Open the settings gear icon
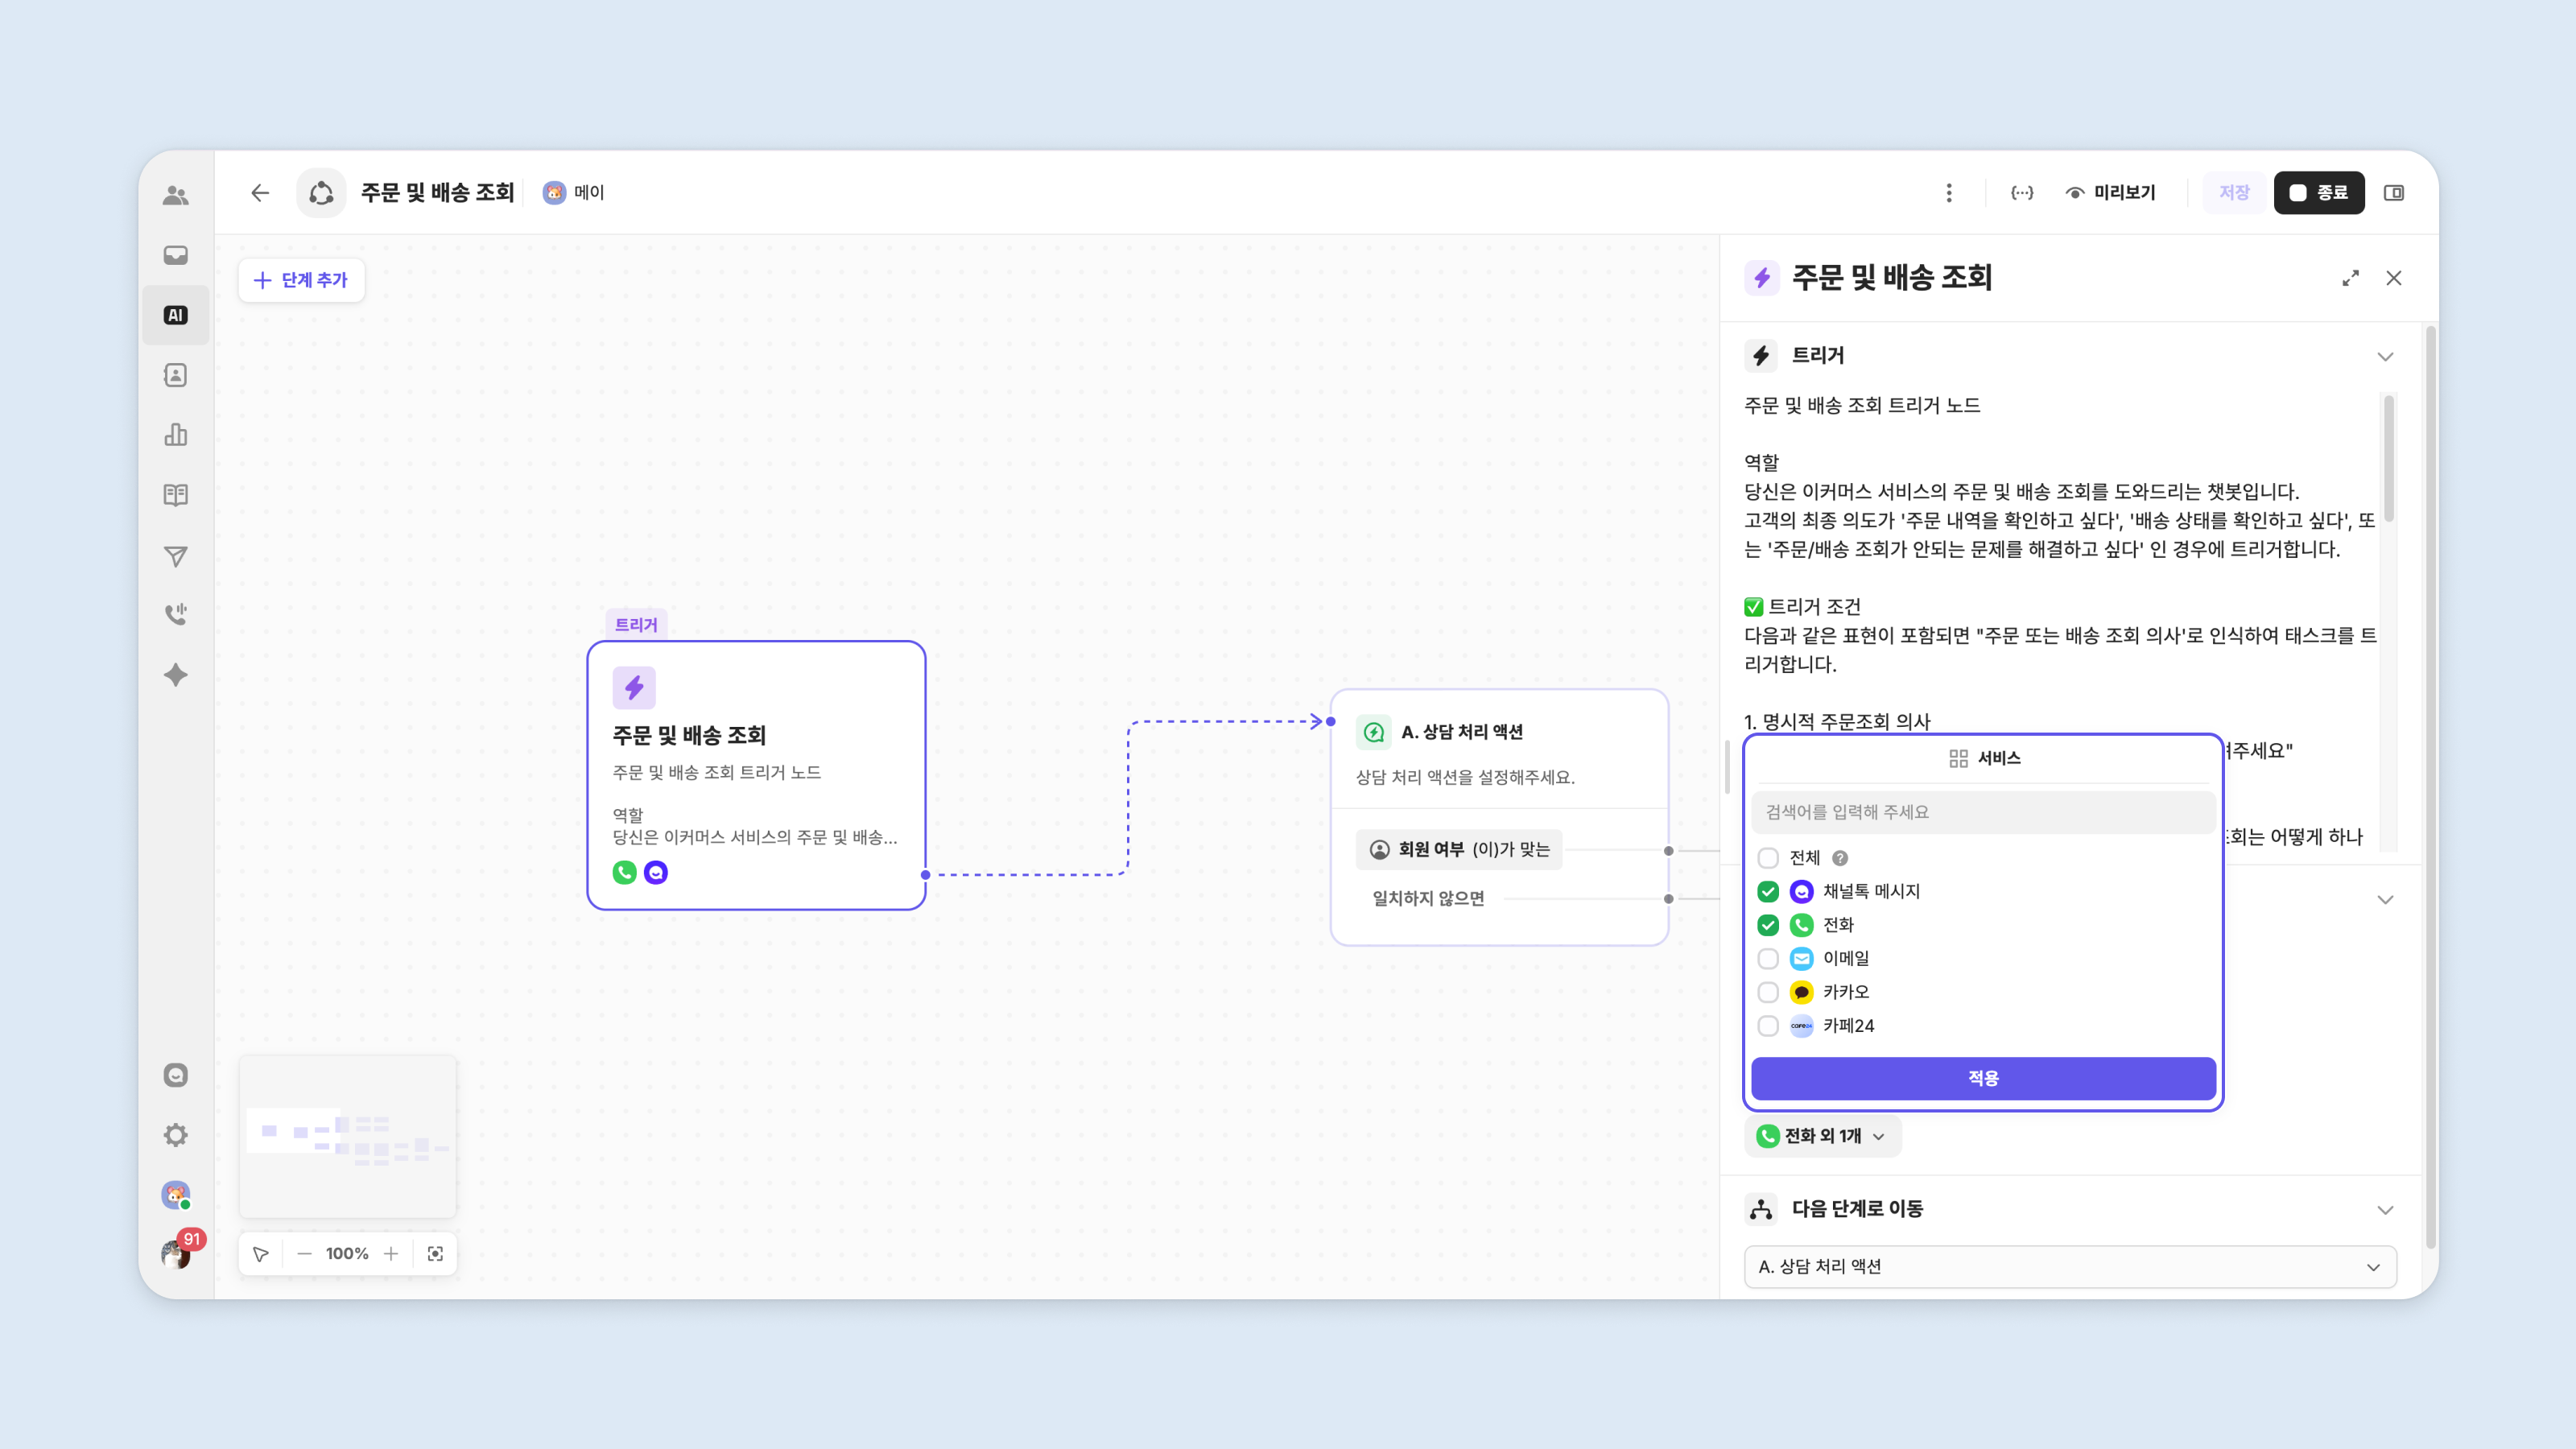Viewport: 2576px width, 1449px height. [x=175, y=1135]
